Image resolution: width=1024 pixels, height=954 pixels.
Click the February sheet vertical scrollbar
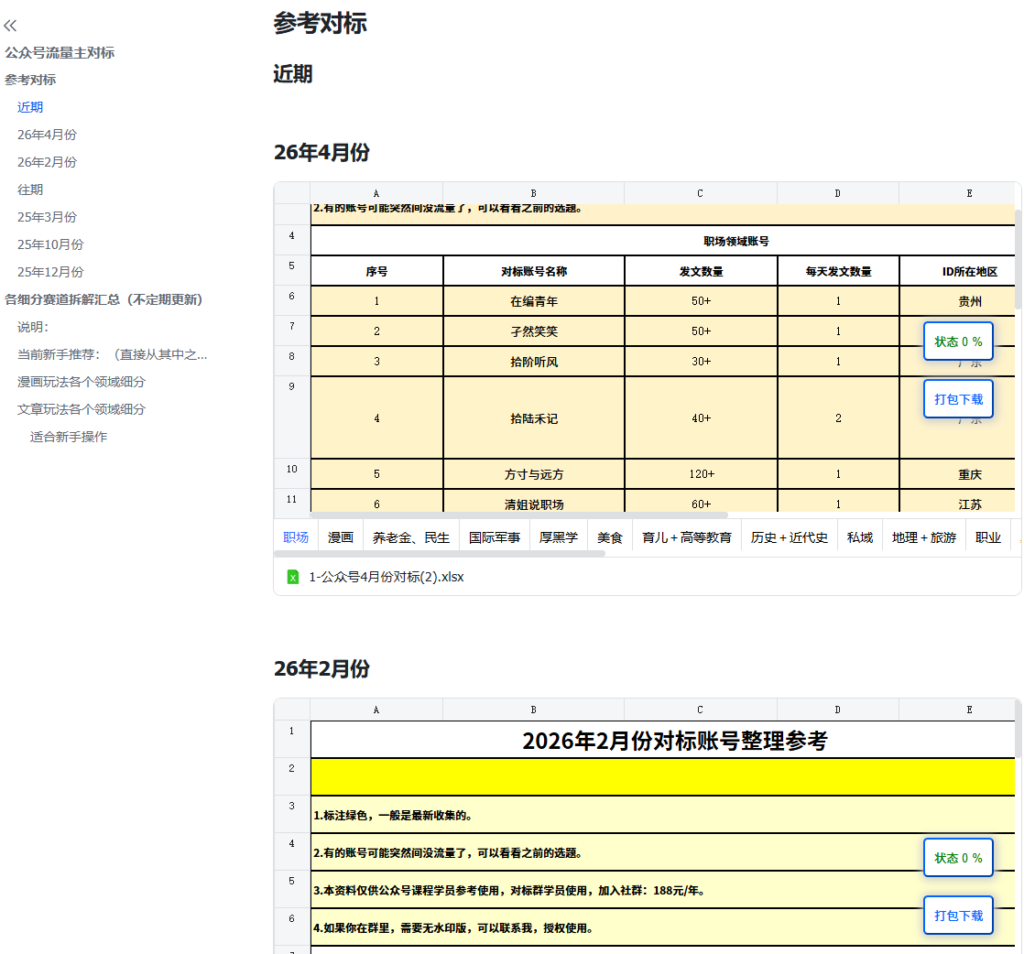(1018, 728)
